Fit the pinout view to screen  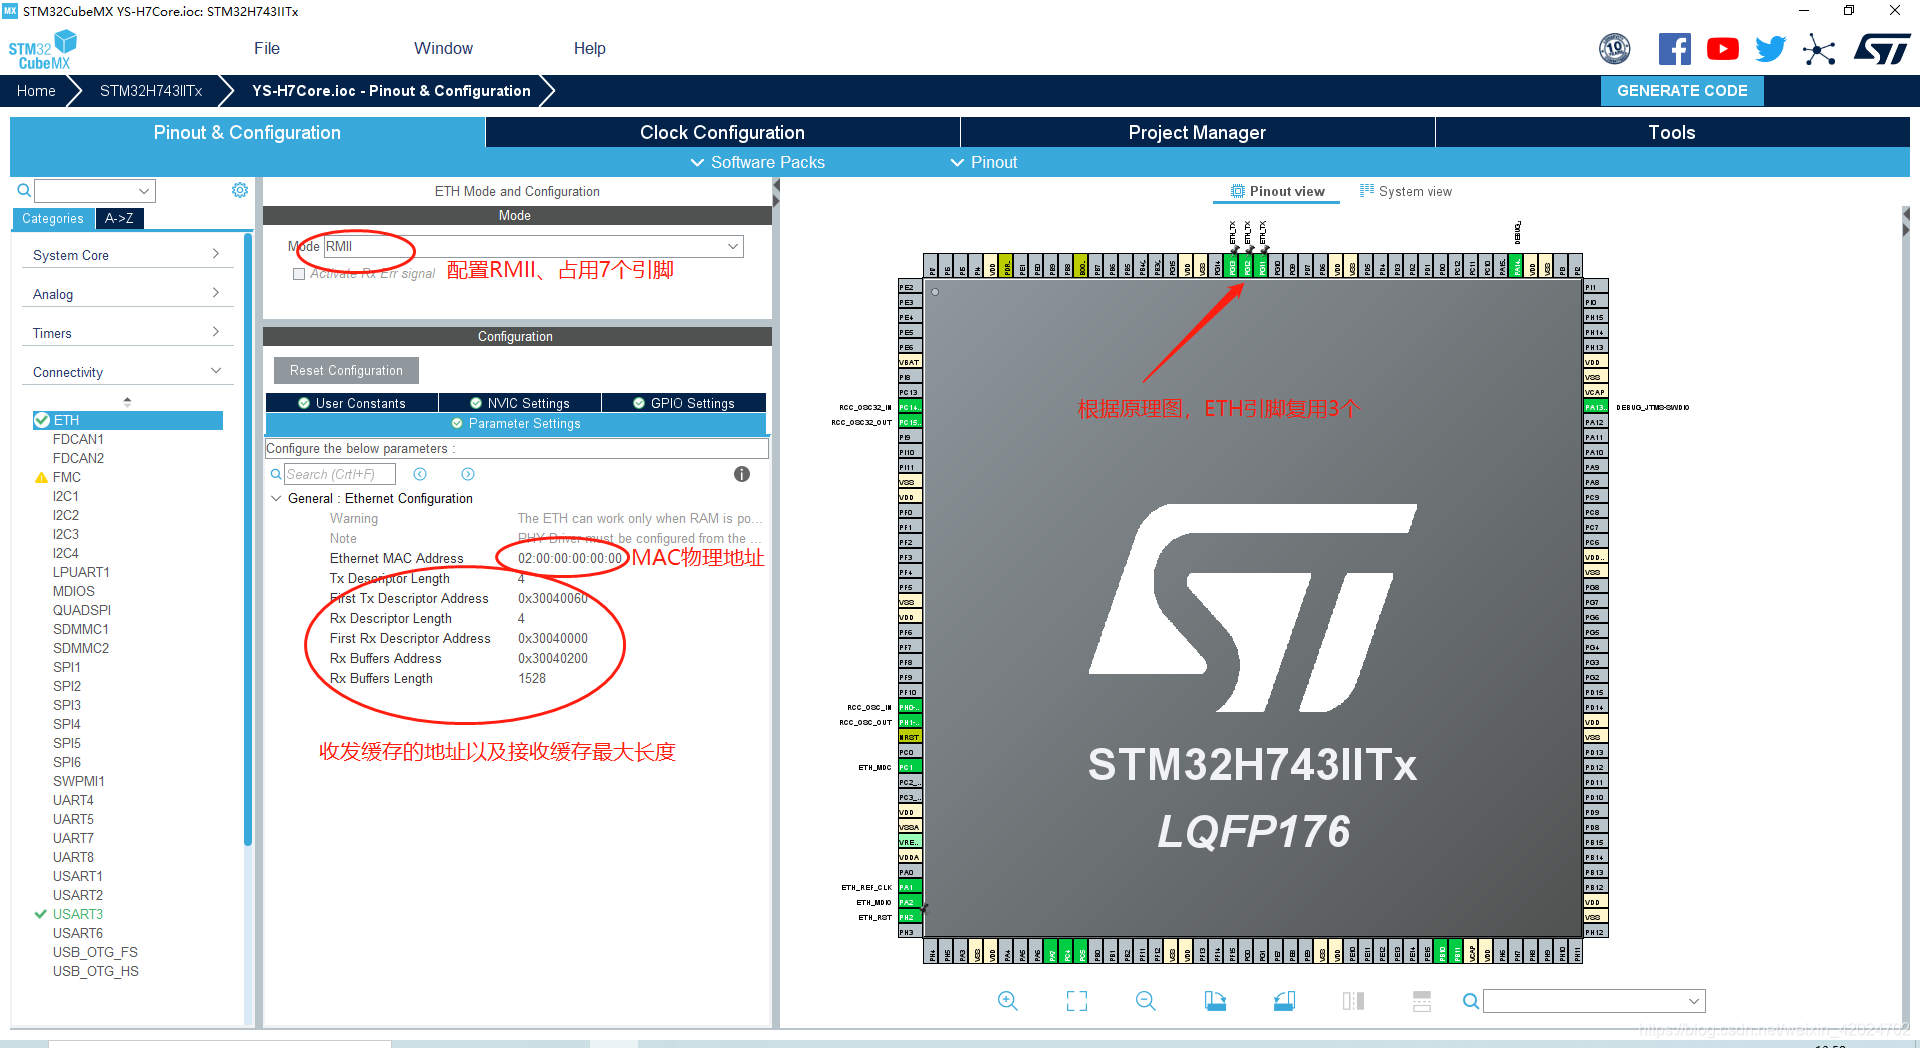coord(1077,1001)
